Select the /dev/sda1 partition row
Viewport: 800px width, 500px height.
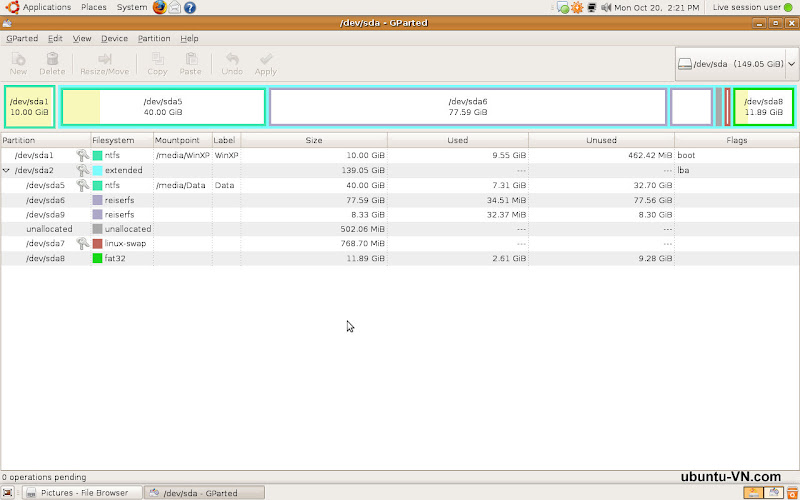400,156
